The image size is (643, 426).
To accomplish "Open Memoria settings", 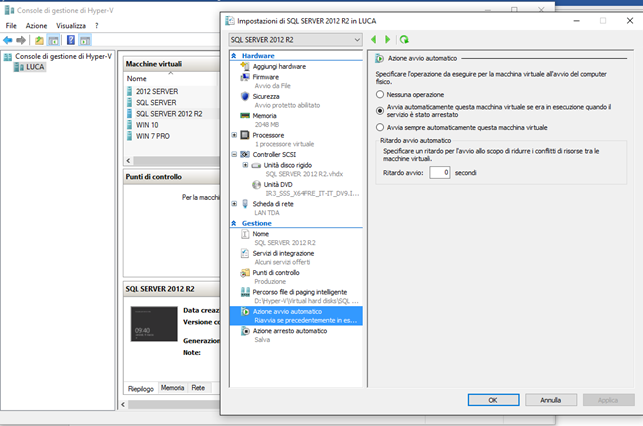I will pos(264,116).
